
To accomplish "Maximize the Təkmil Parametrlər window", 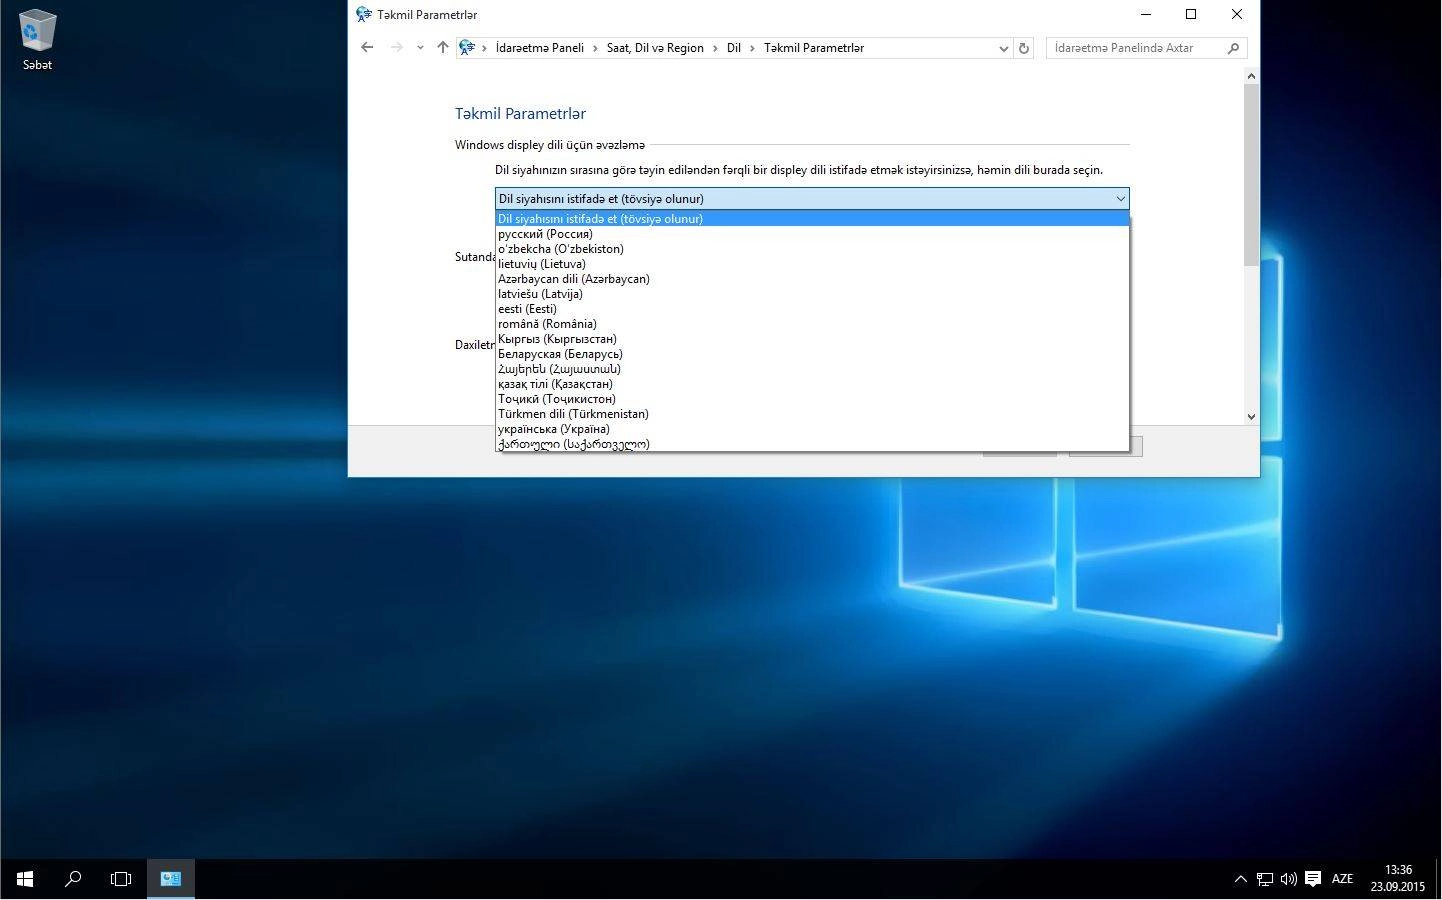I will point(1191,14).
